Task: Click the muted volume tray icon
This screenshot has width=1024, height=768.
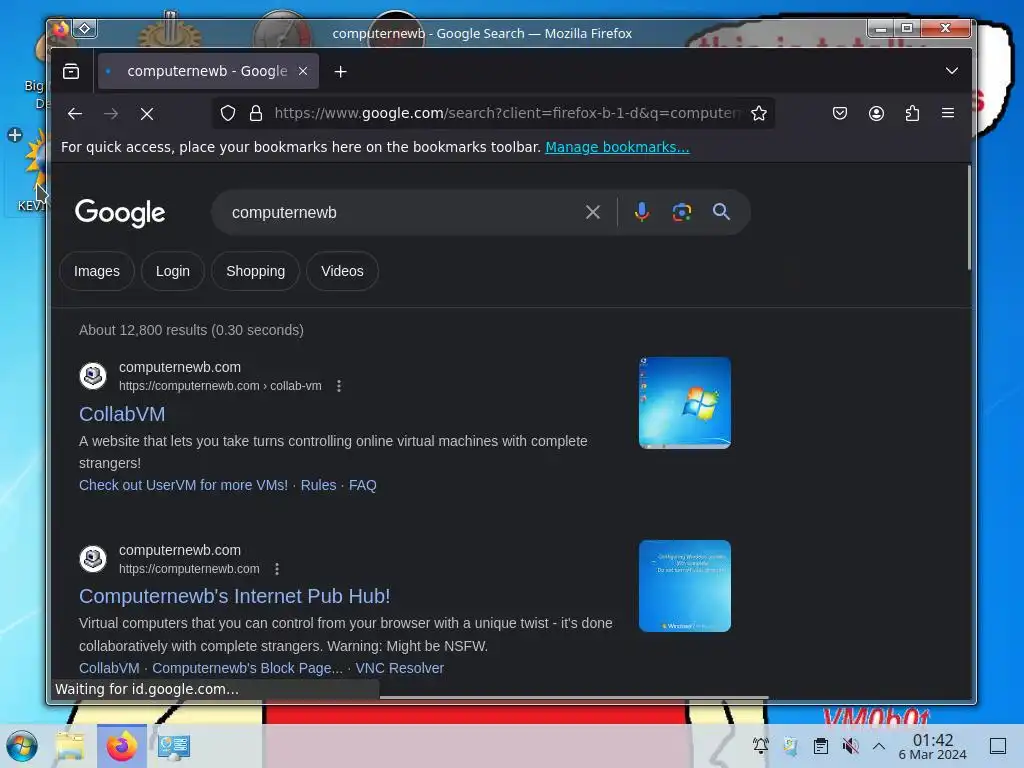Action: (850, 745)
